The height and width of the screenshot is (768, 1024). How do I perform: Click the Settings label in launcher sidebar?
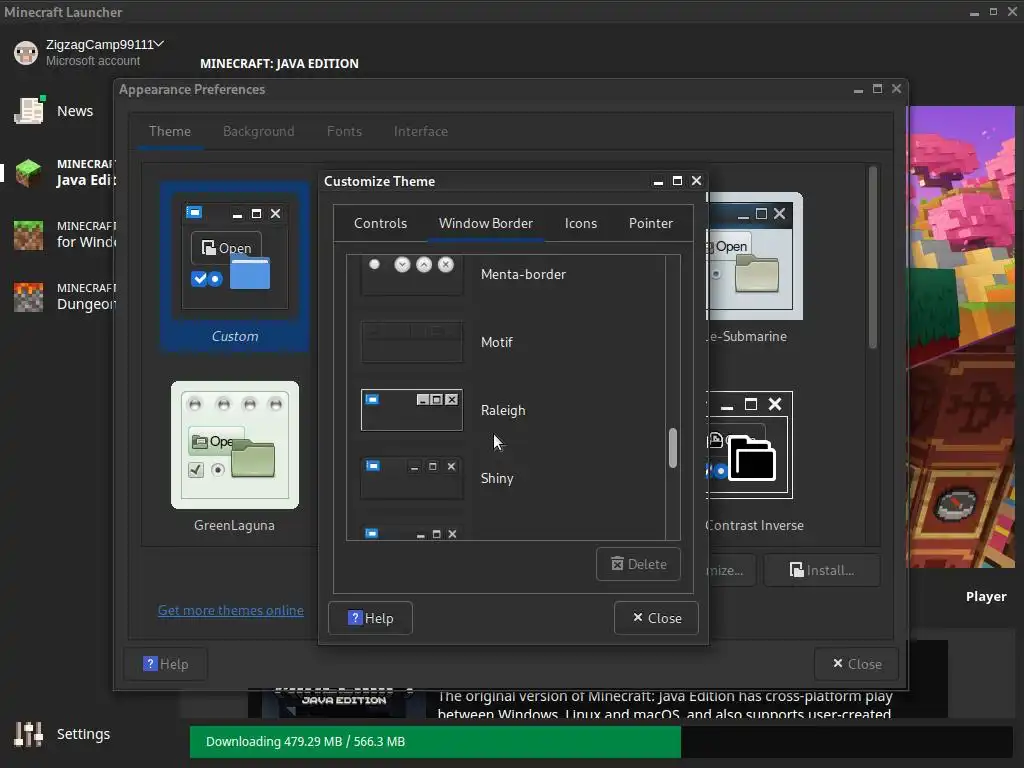[84, 734]
